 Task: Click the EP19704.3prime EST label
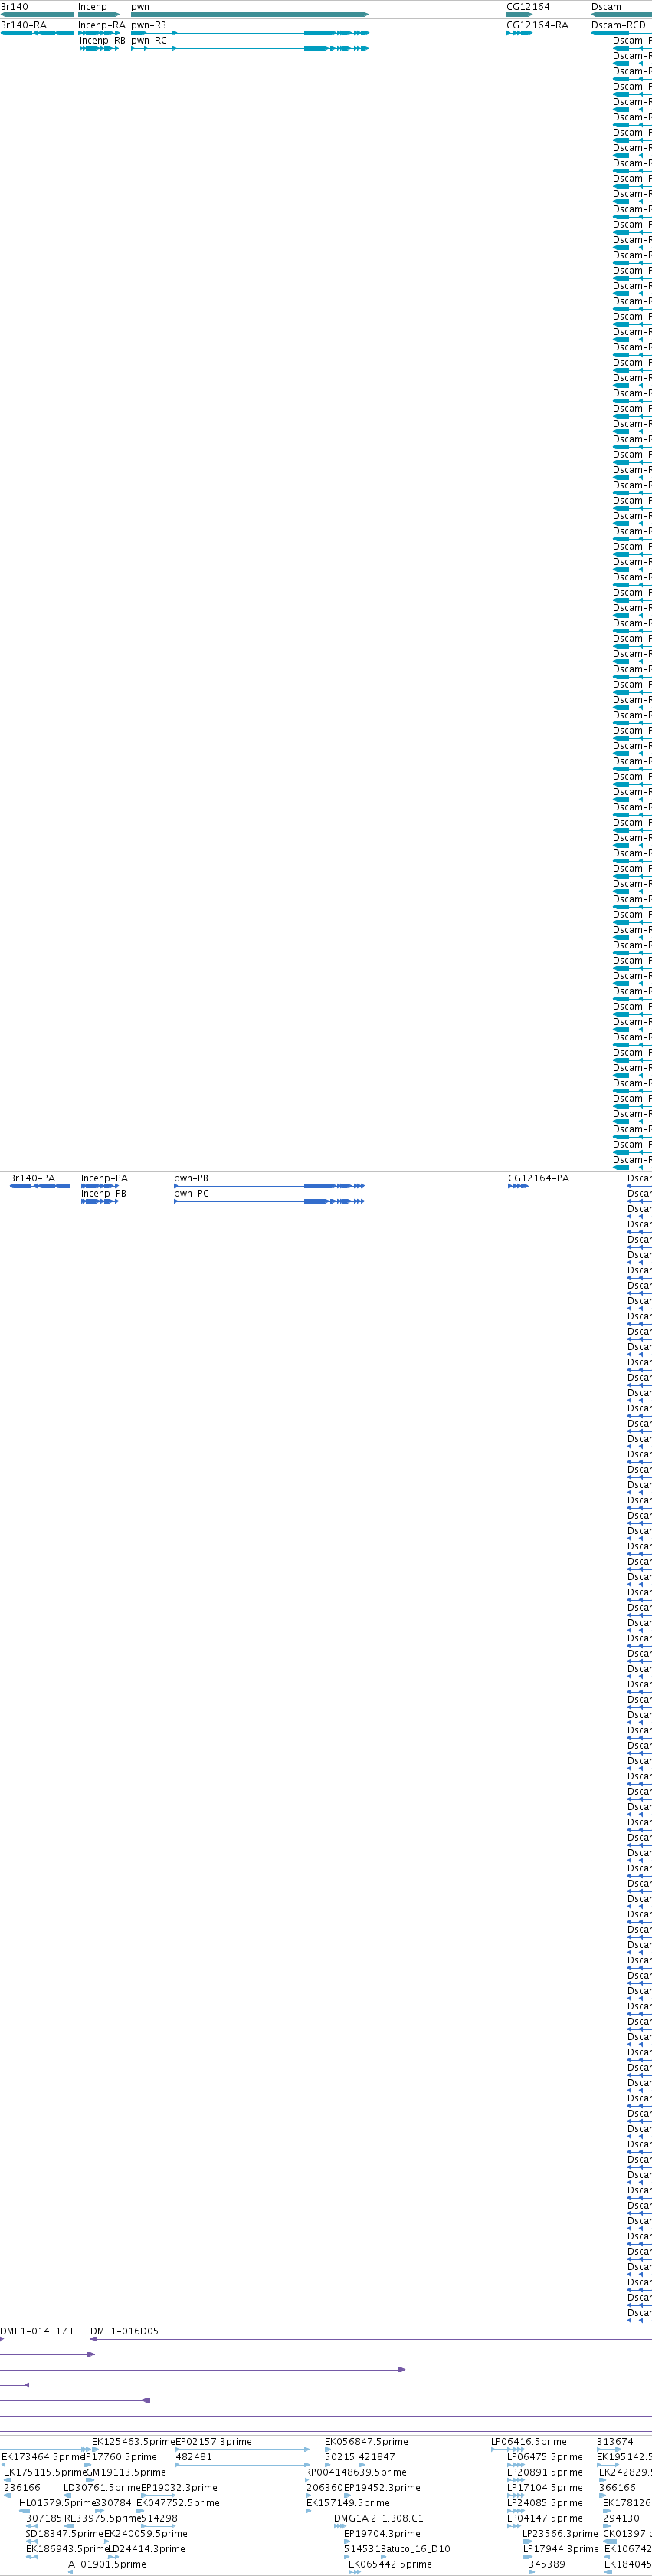pos(382,2533)
